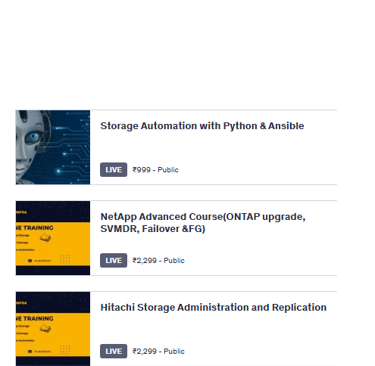Select ₹2,299 - Public price under Hitachi course
375x366 pixels.
(158, 351)
